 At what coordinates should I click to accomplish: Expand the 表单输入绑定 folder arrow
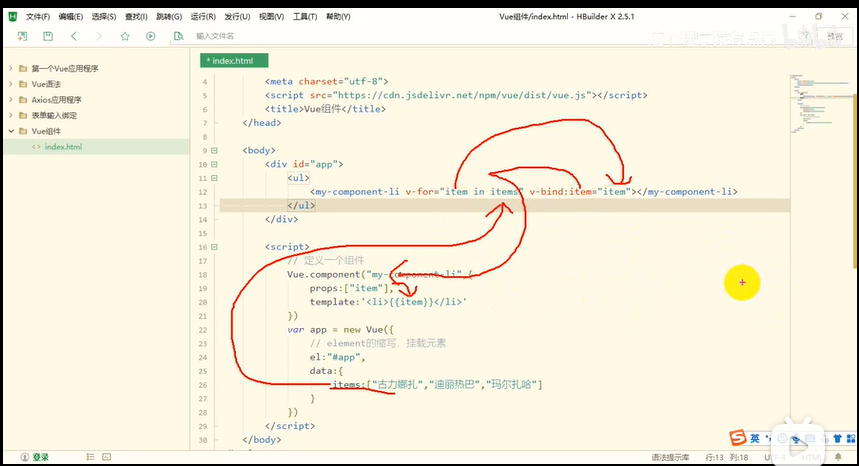10,116
